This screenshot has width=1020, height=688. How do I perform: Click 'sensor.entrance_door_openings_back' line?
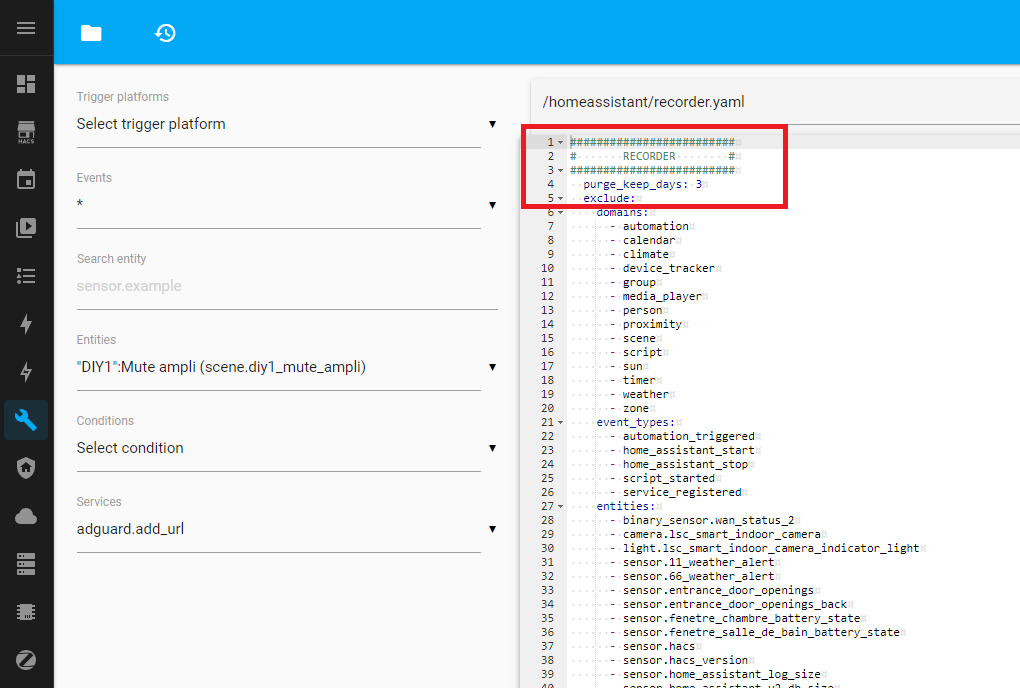[x=735, y=604]
